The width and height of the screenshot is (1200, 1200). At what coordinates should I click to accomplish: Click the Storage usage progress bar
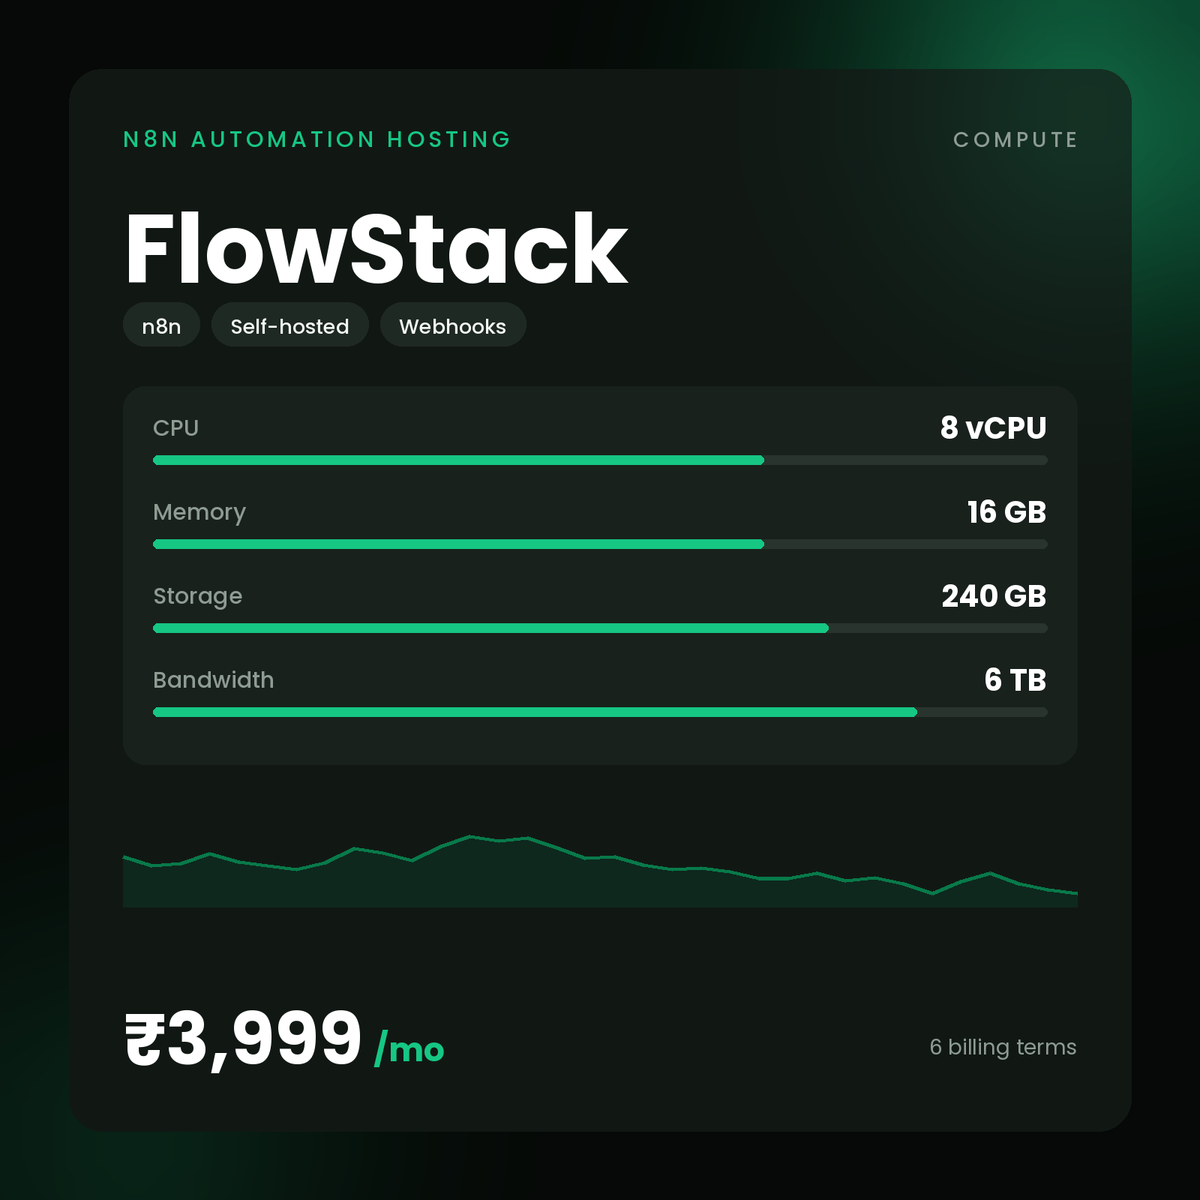600,628
